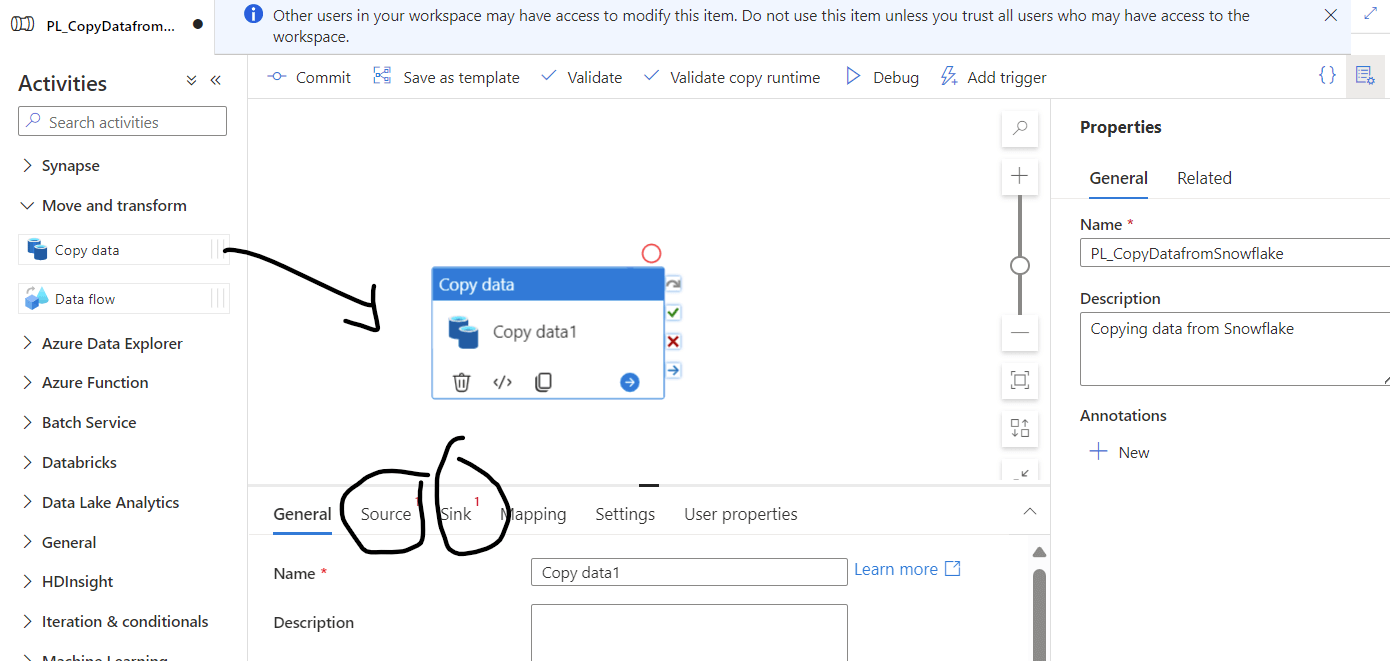
Task: Expand the General activities group
Action: coord(59,542)
